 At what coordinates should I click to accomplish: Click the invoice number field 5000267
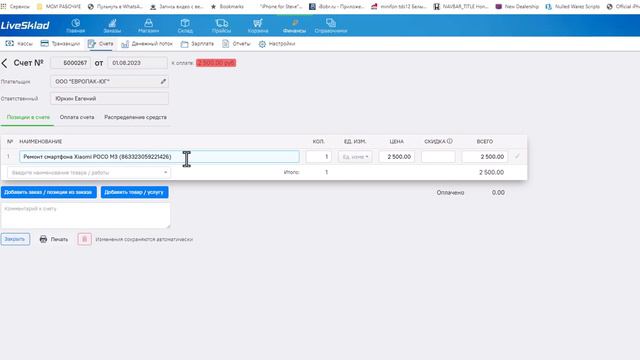tap(70, 63)
